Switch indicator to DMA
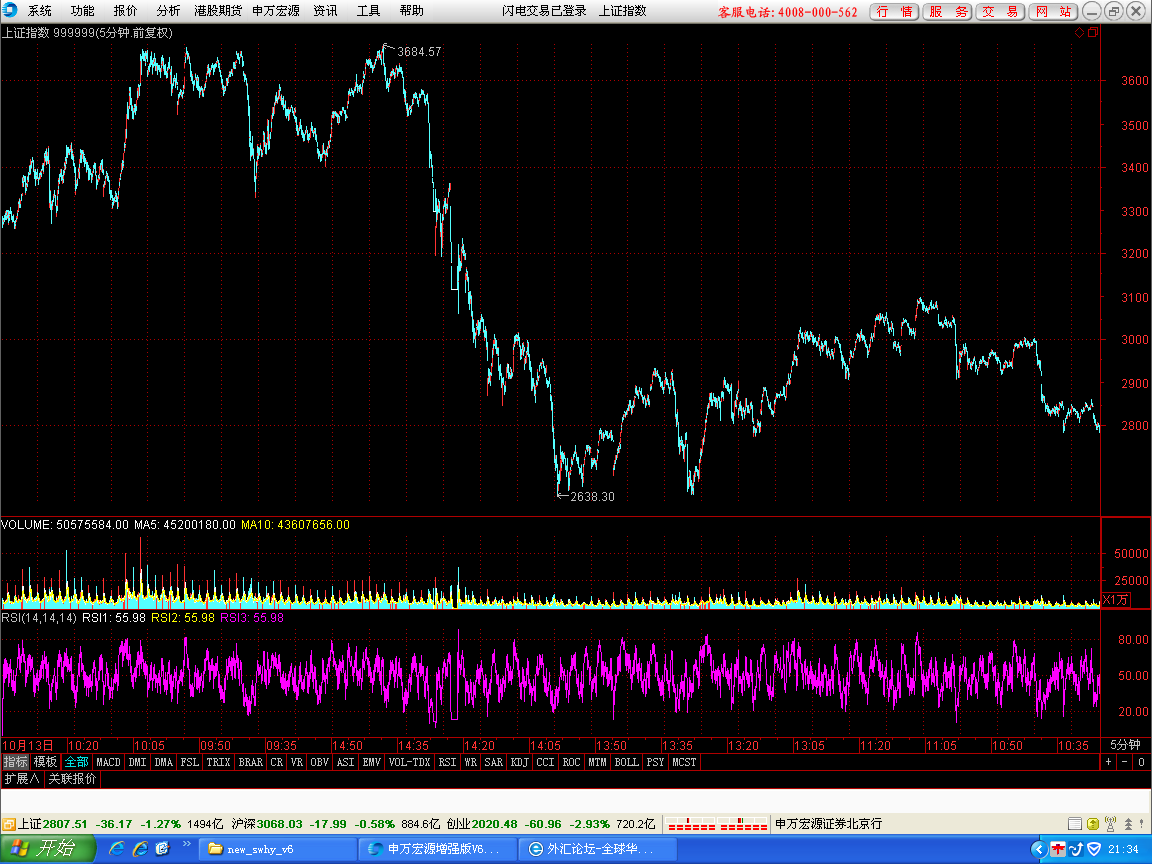This screenshot has width=1152, height=864. [164, 762]
